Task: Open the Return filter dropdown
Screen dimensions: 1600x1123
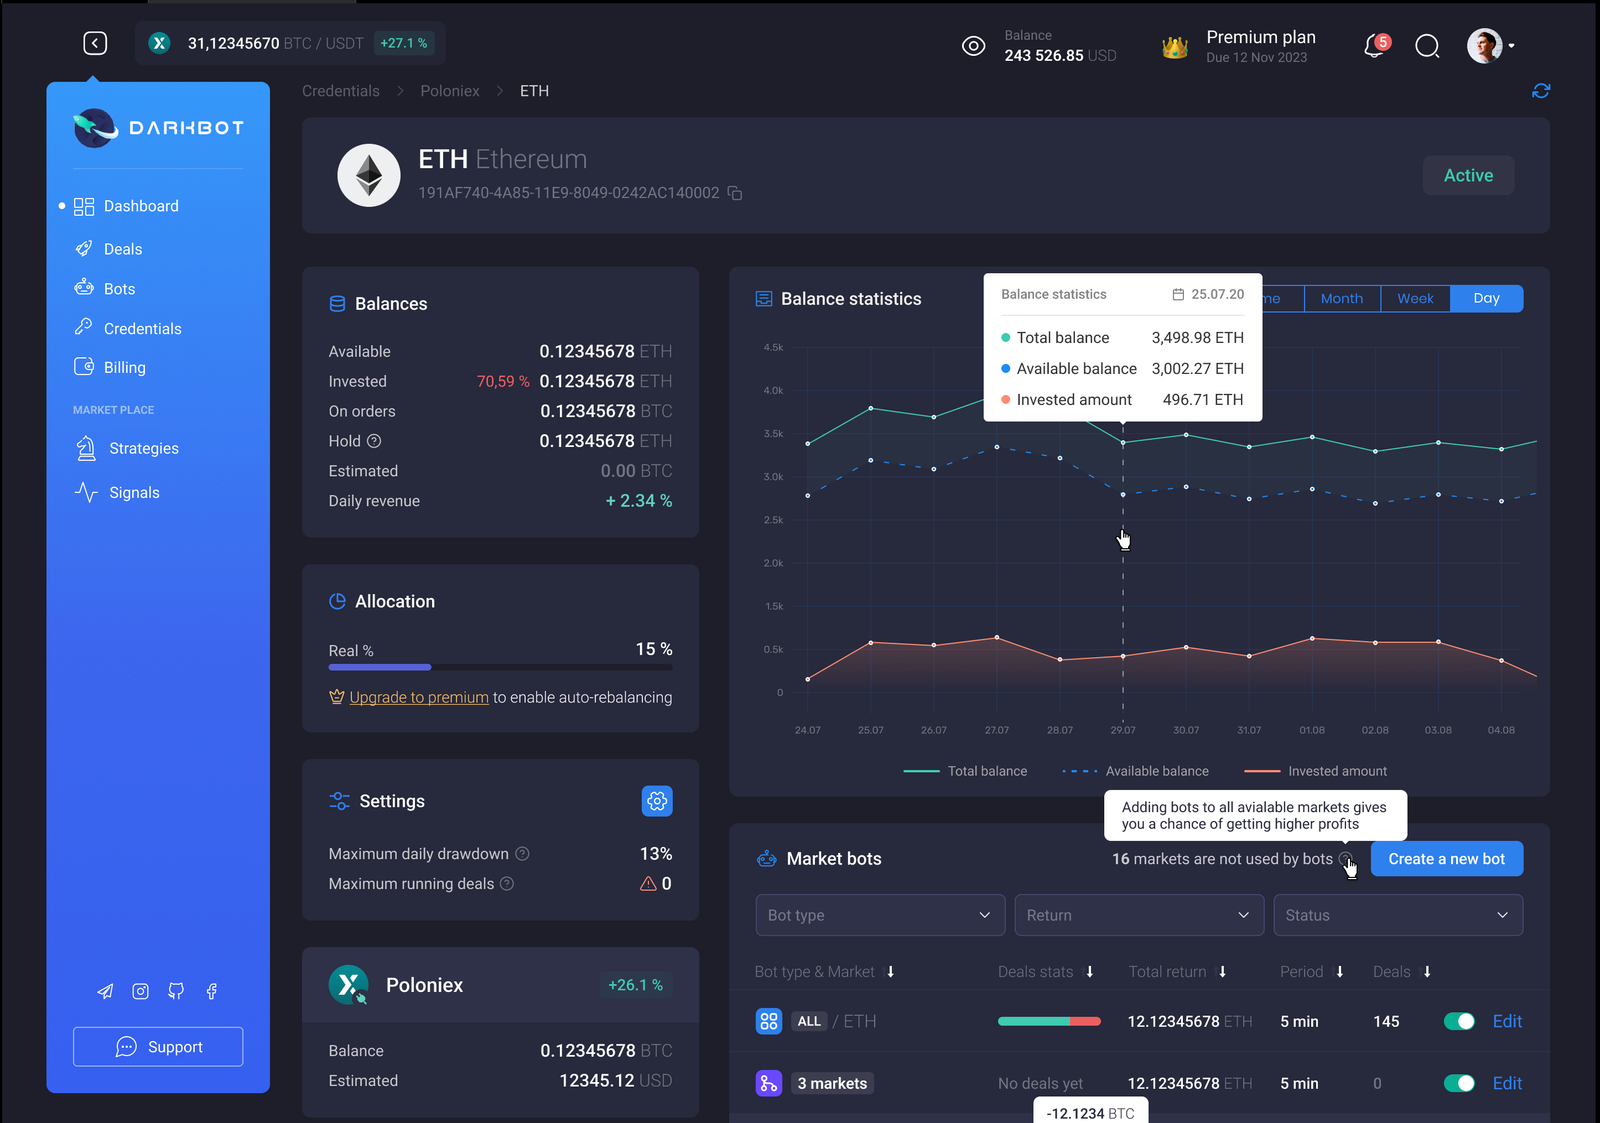Action: (x=1138, y=915)
